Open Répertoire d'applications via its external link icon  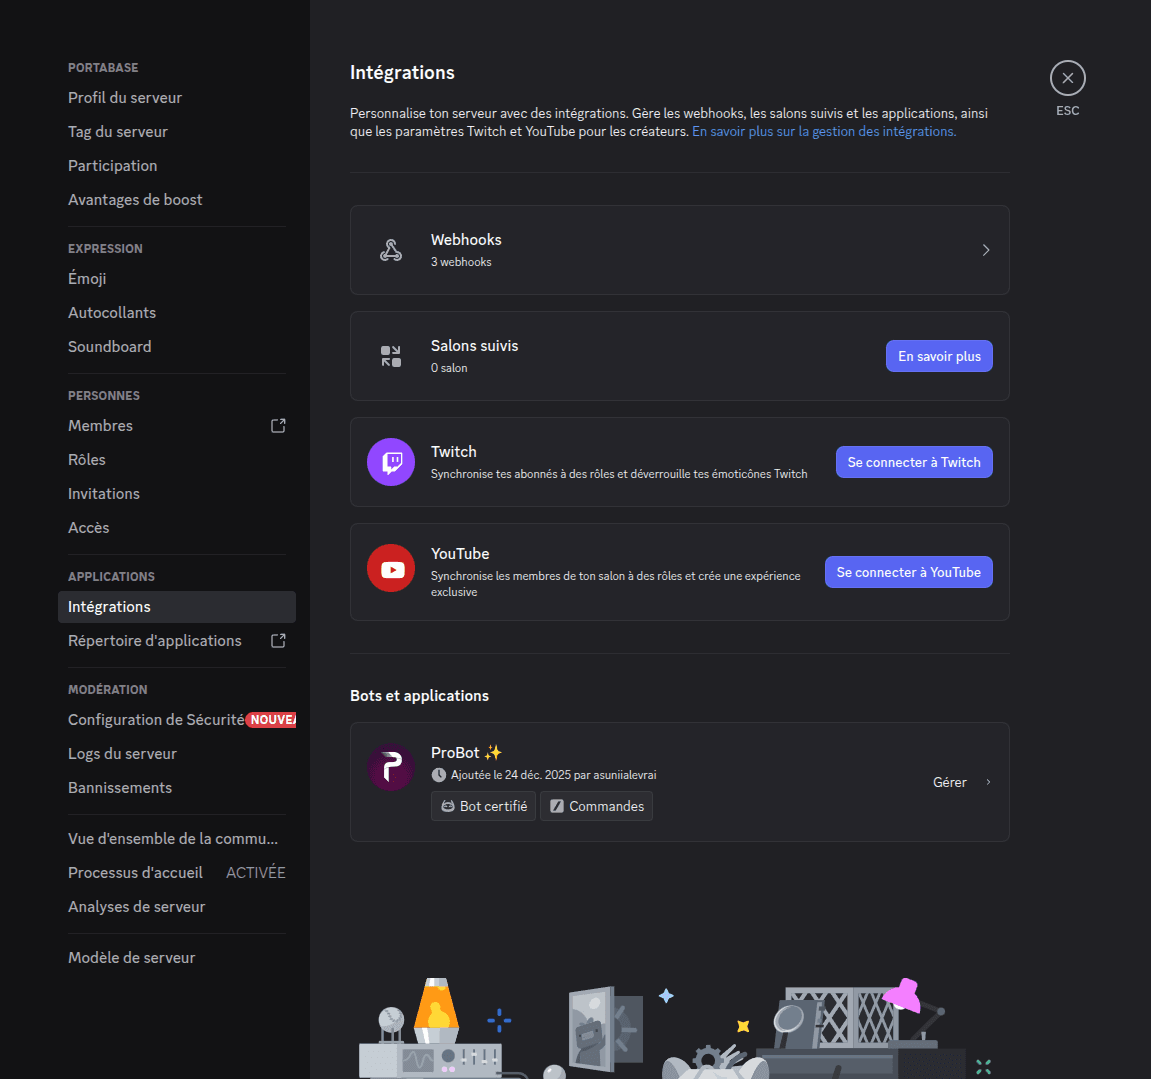277,640
